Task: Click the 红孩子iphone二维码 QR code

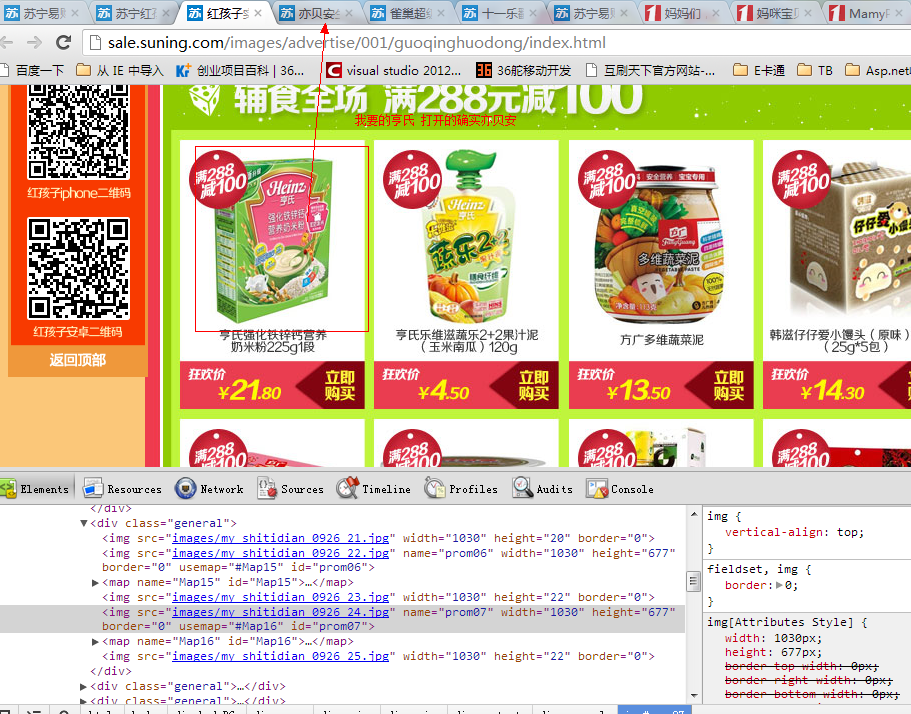Action: pos(78,132)
